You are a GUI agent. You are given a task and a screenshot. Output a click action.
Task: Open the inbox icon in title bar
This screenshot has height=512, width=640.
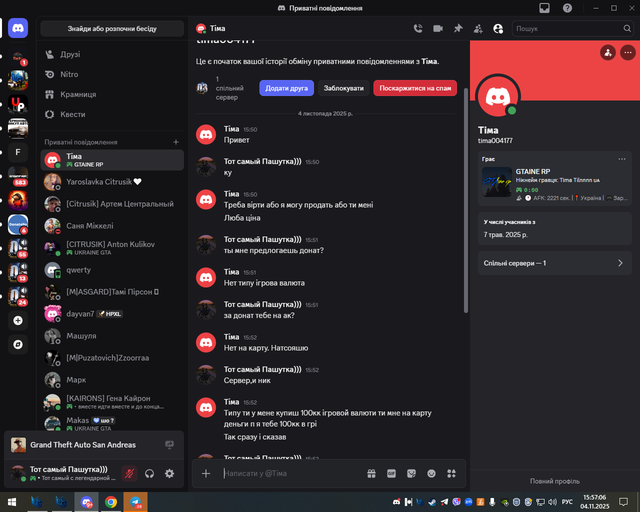tap(544, 8)
